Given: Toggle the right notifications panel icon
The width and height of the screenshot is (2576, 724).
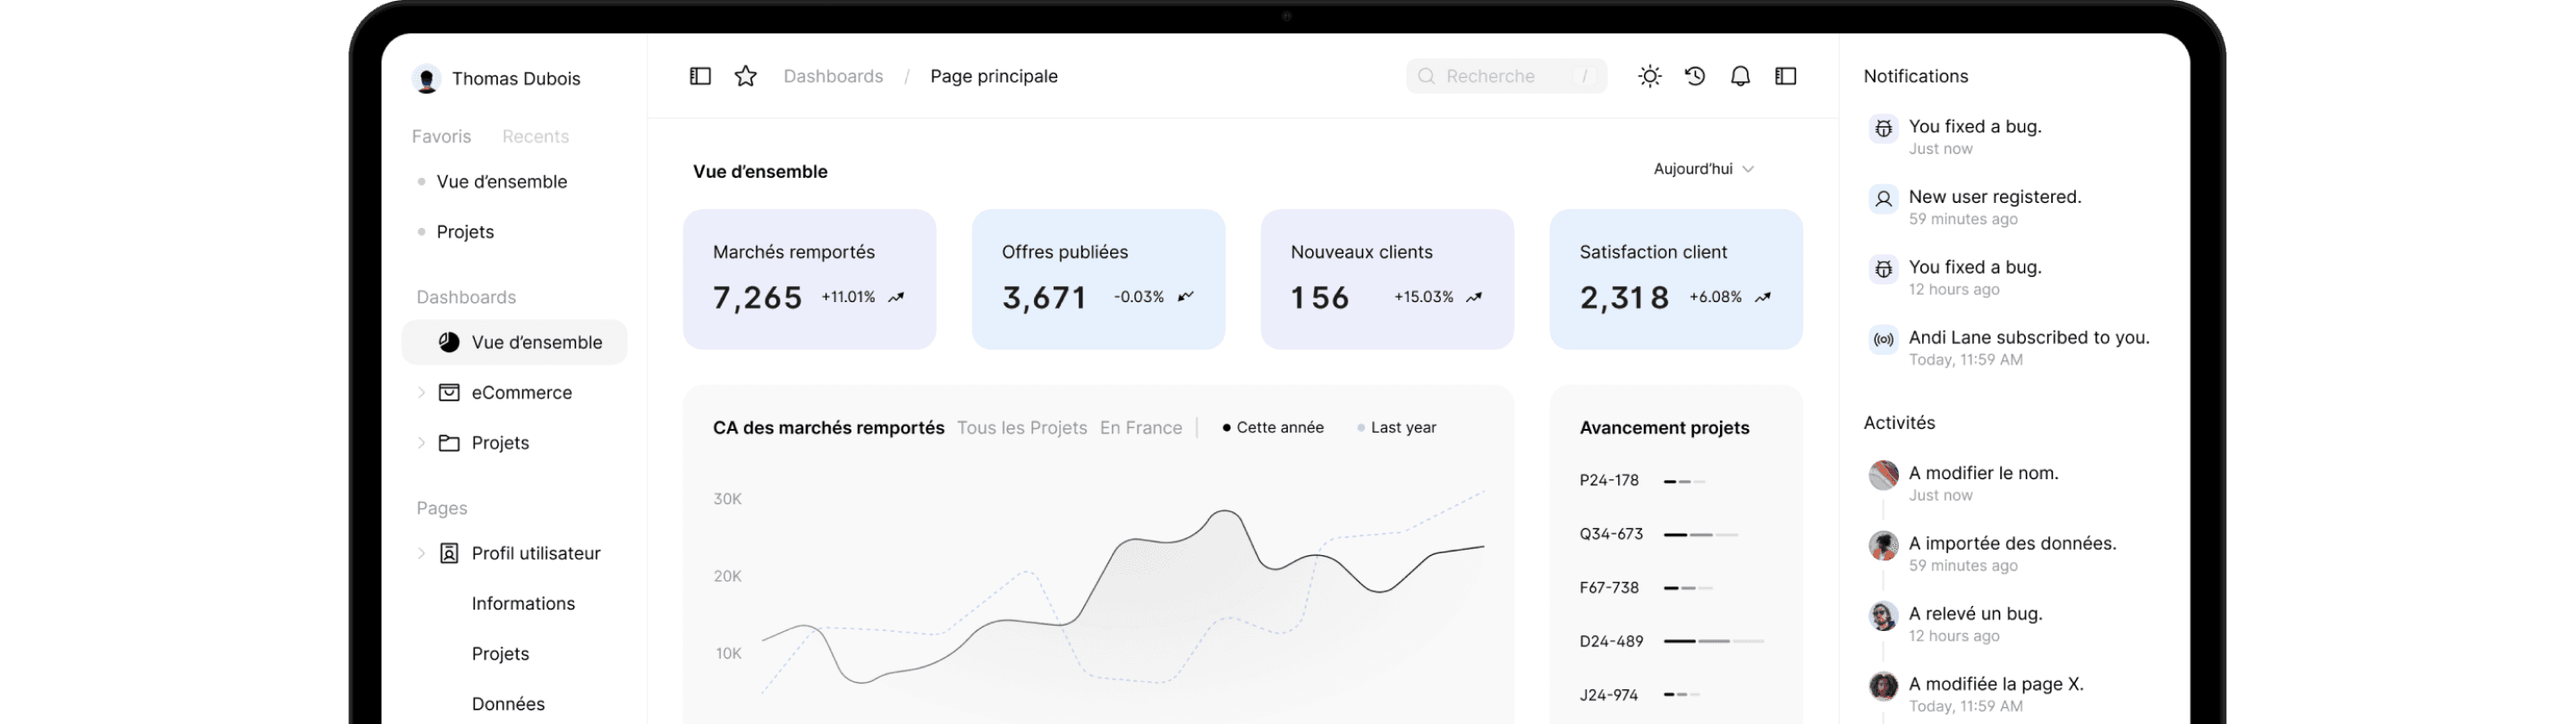Looking at the screenshot, I should point(1785,76).
